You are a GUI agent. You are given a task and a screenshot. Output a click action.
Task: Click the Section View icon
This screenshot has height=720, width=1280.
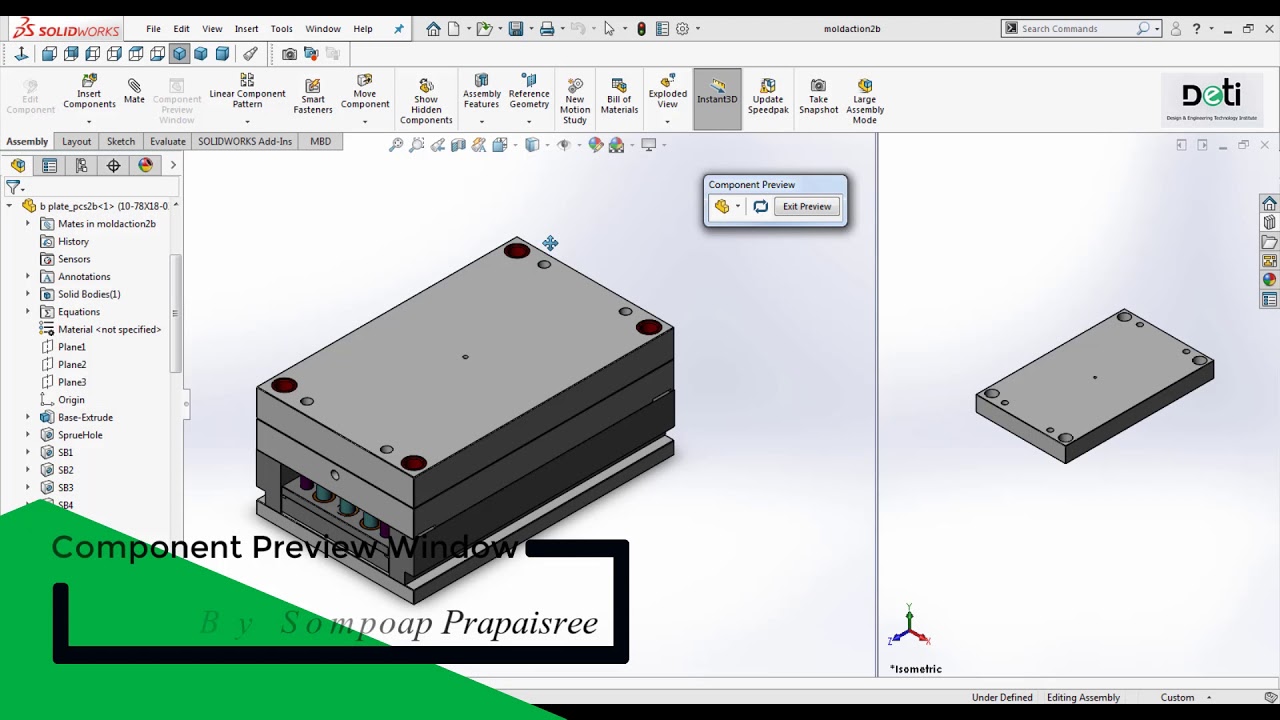[458, 145]
